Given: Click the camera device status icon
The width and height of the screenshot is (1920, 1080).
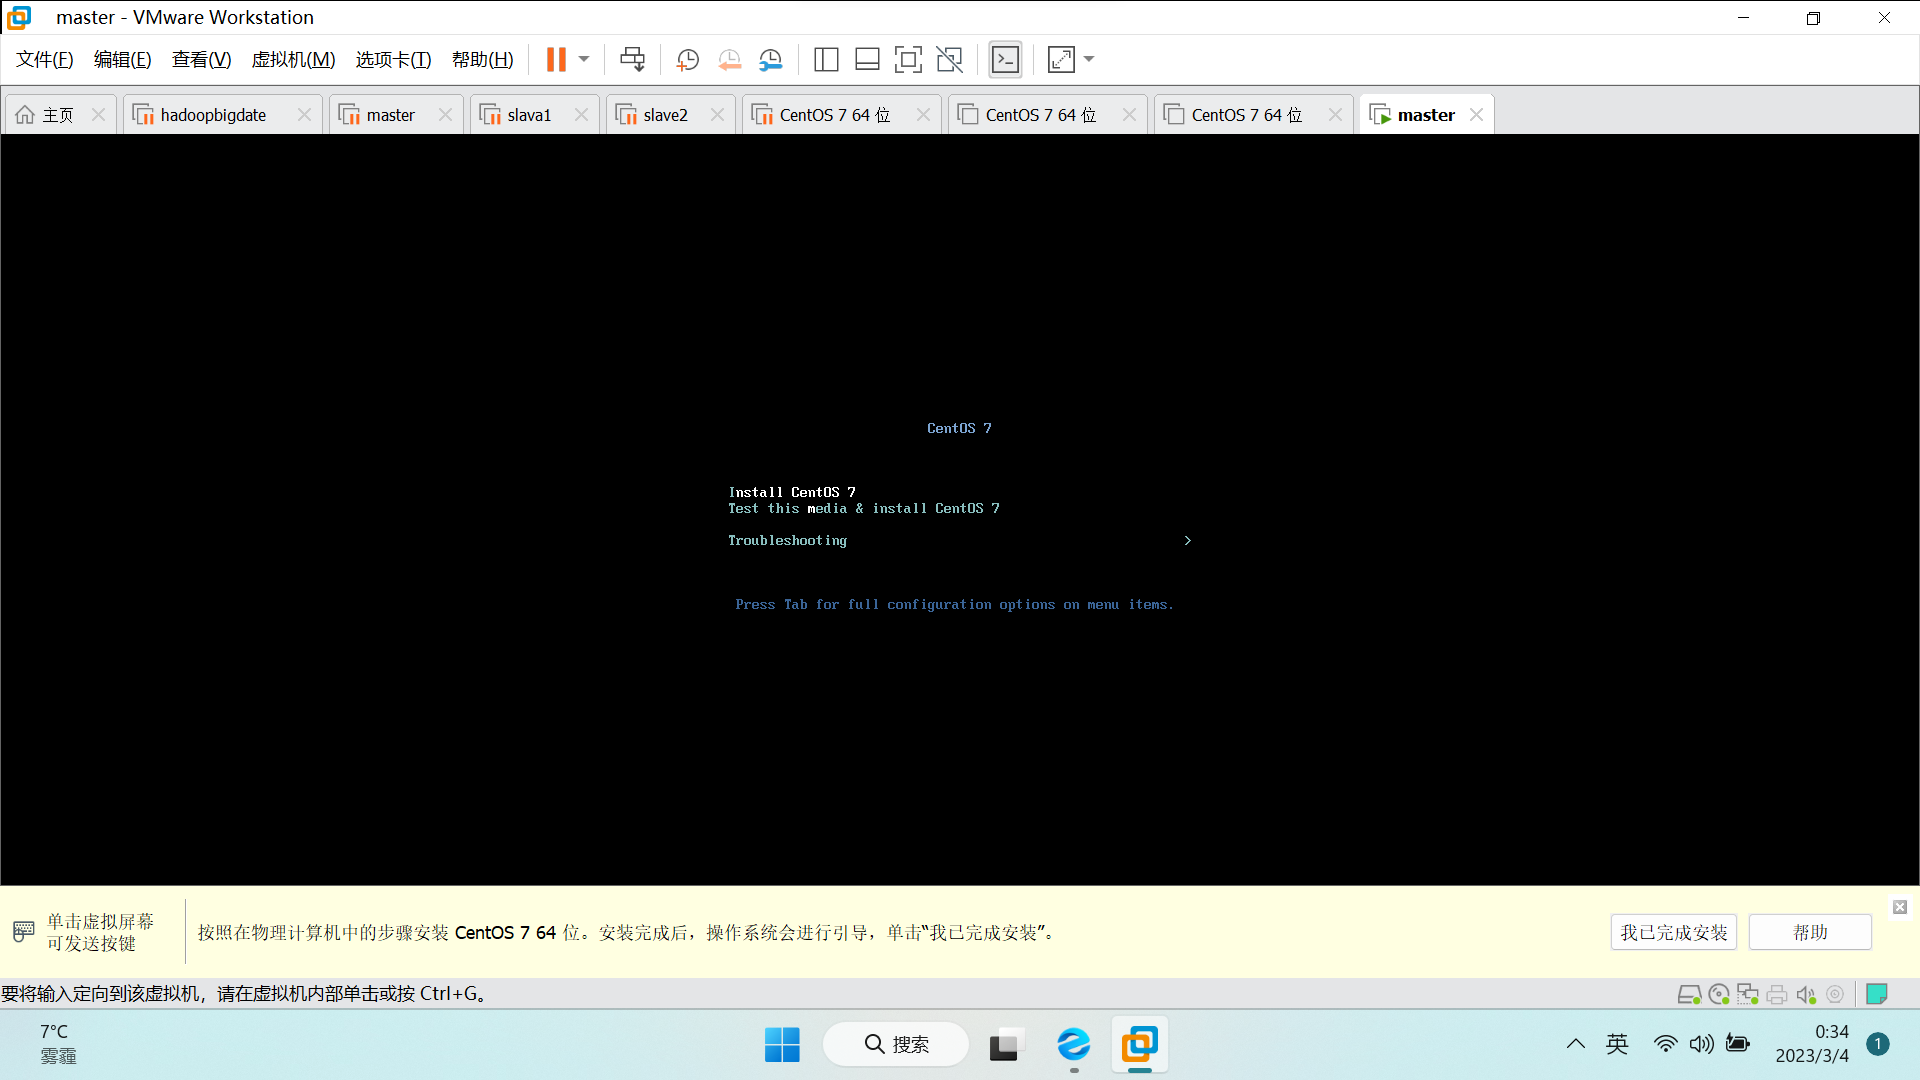Looking at the screenshot, I should tap(1835, 994).
